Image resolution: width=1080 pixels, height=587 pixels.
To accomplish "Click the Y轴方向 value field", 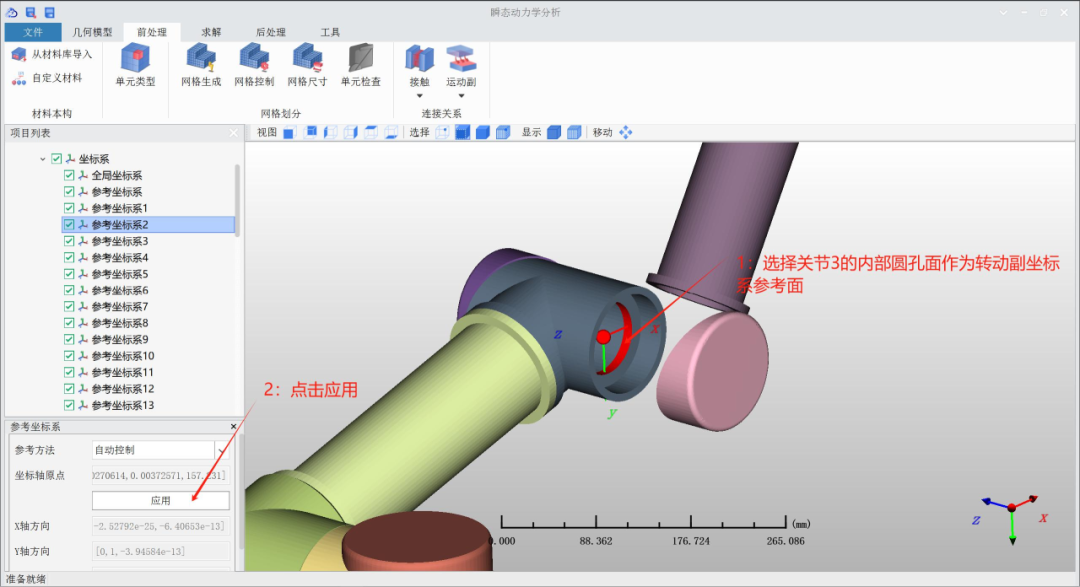I will (x=160, y=552).
